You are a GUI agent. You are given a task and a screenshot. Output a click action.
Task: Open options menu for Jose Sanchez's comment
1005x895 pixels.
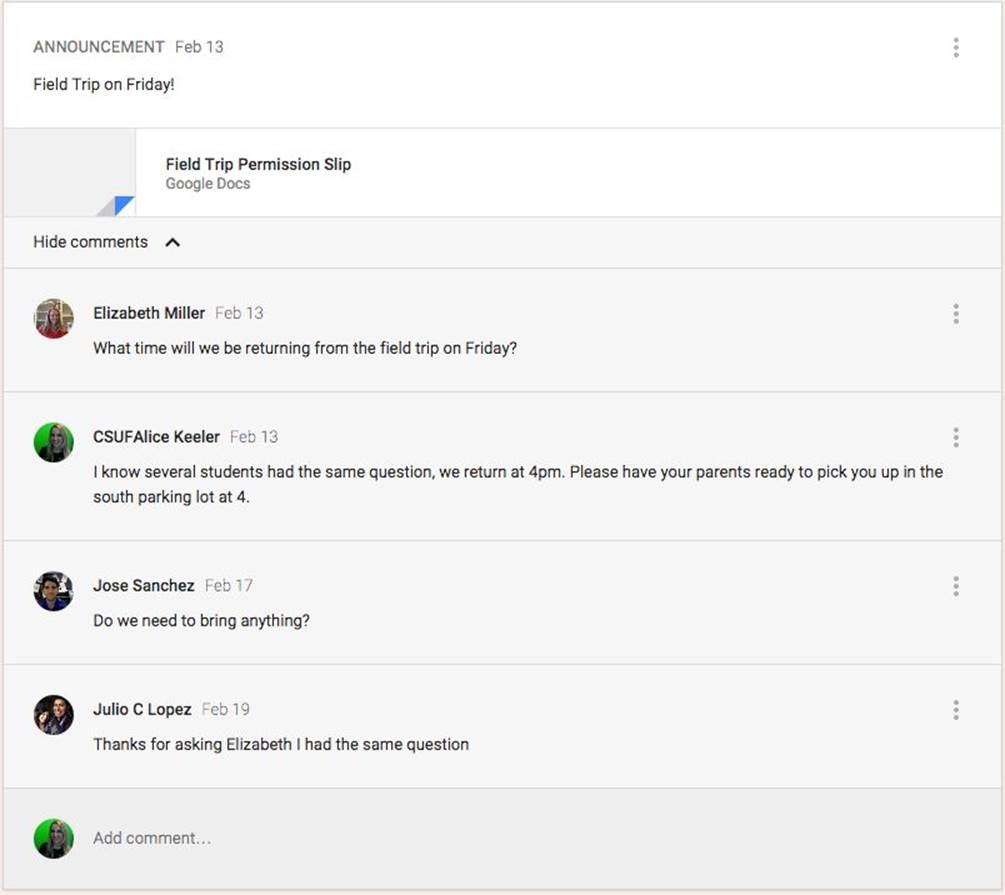(956, 586)
